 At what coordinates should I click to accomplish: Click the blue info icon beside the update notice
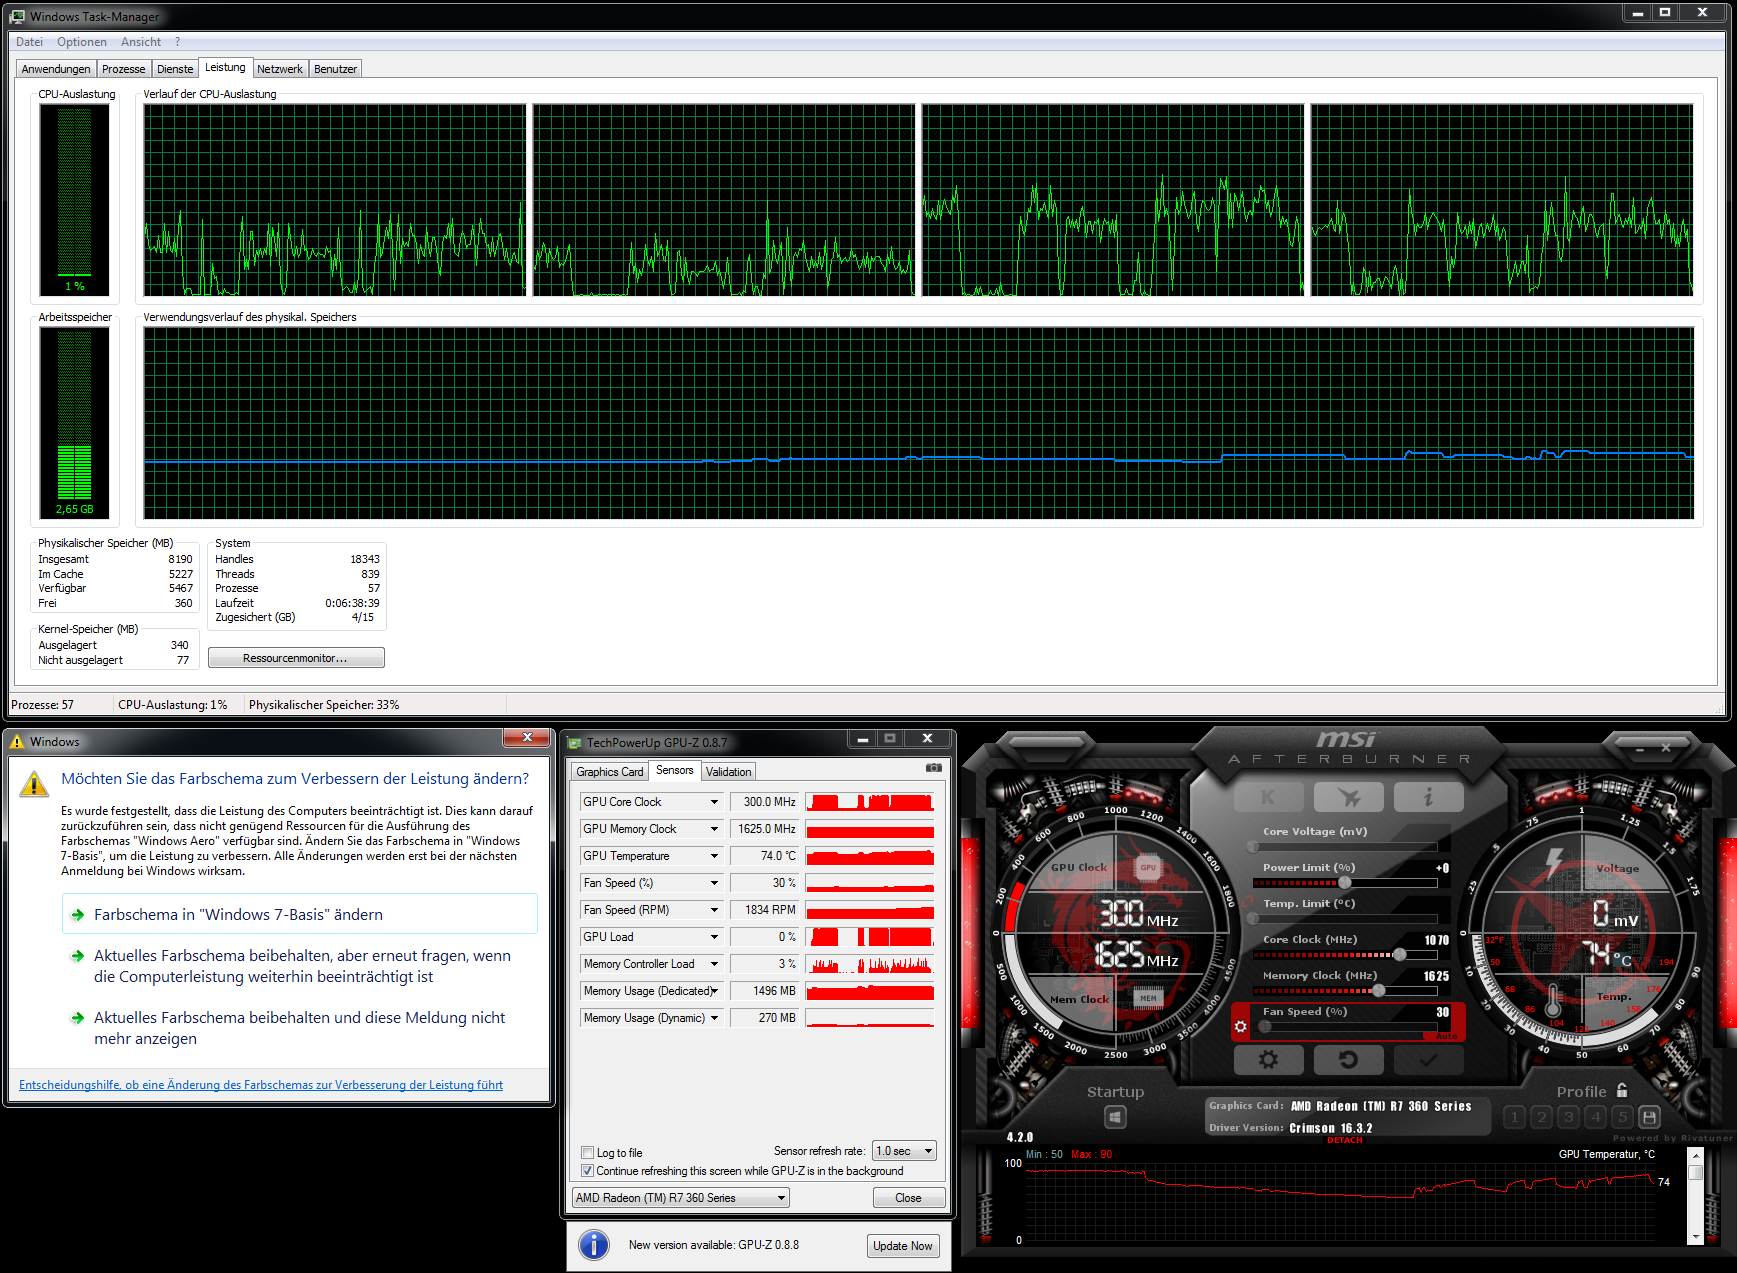(x=594, y=1245)
